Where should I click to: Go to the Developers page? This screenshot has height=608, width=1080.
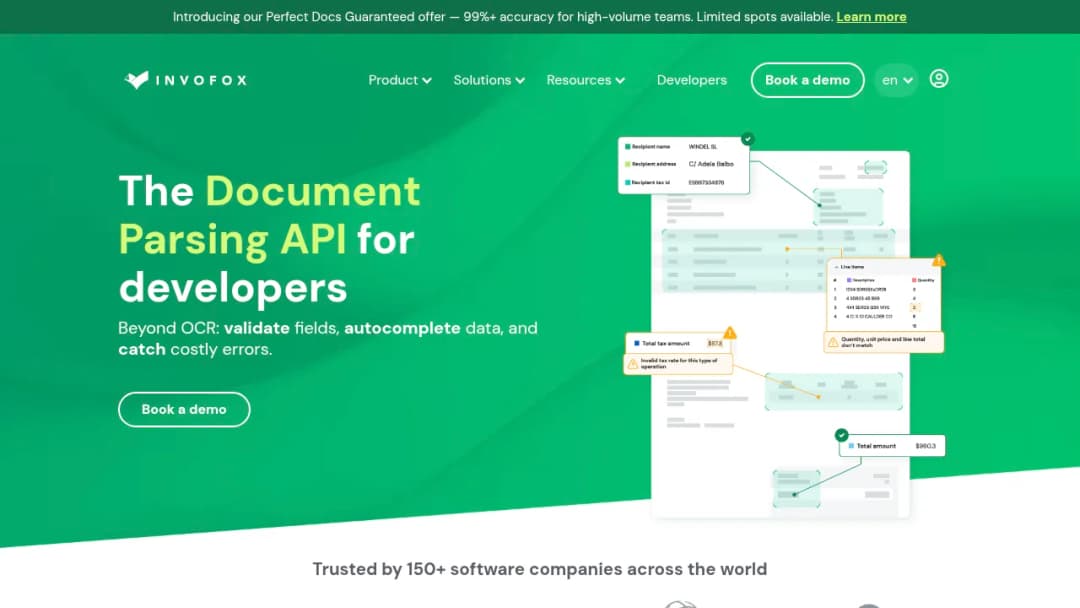point(692,80)
